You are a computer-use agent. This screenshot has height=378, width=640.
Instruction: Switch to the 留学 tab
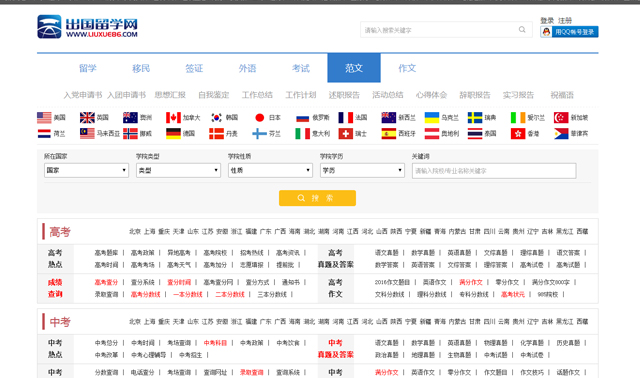click(x=88, y=68)
